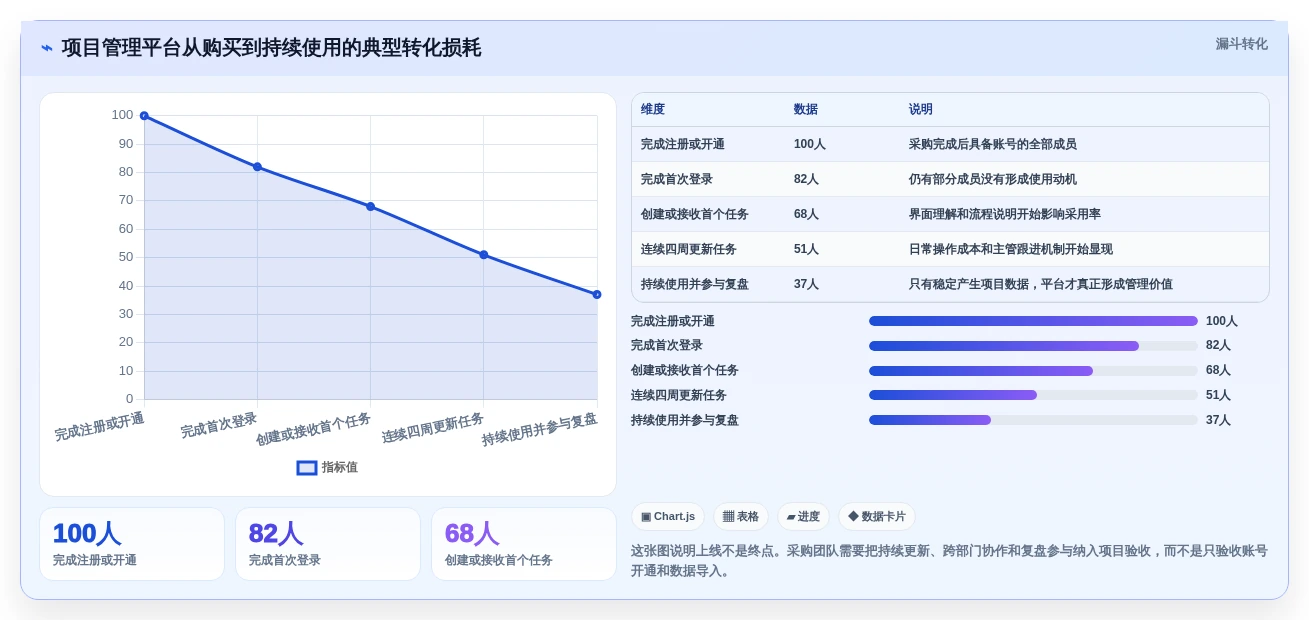Select the chart point for 持续使用并参与复盘
Screen dimensions: 1309x620
pyautogui.click(x=597, y=294)
